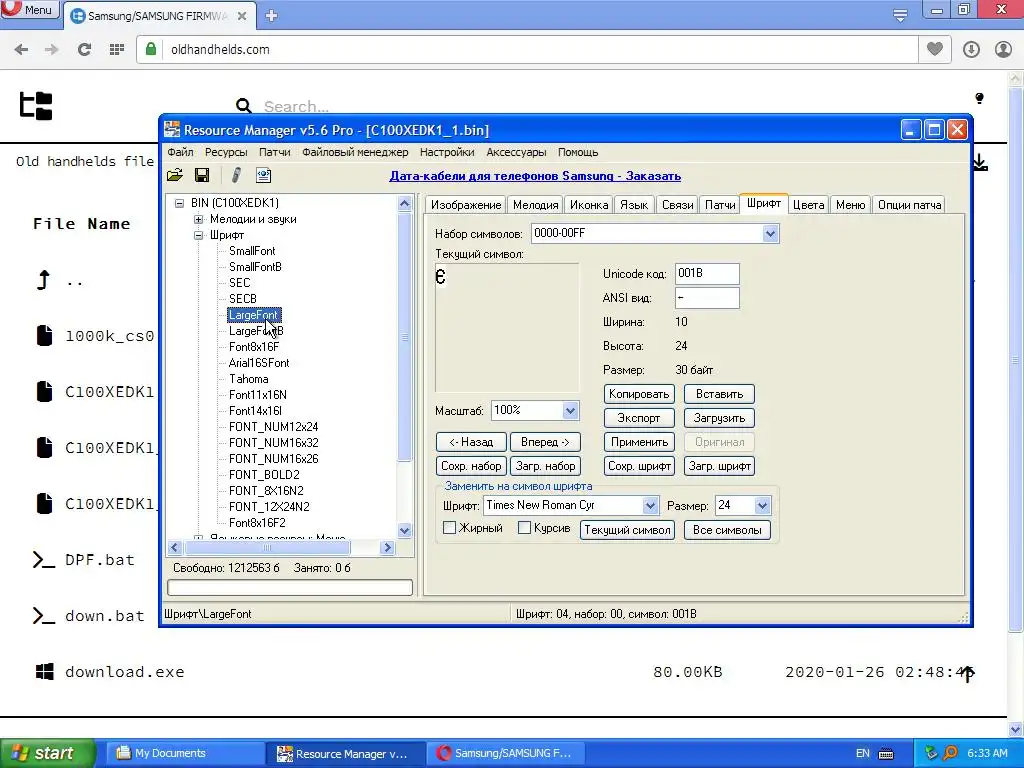
Task: Toggle the lightbulb theme icon on webpage
Action: [979, 99]
